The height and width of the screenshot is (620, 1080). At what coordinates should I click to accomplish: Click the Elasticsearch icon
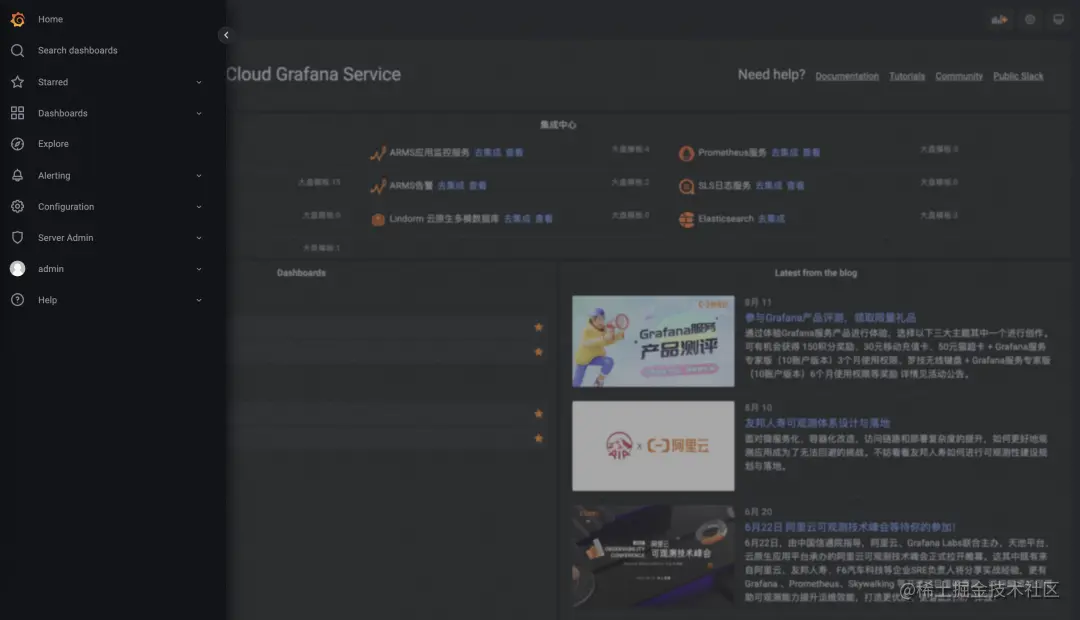coord(686,220)
